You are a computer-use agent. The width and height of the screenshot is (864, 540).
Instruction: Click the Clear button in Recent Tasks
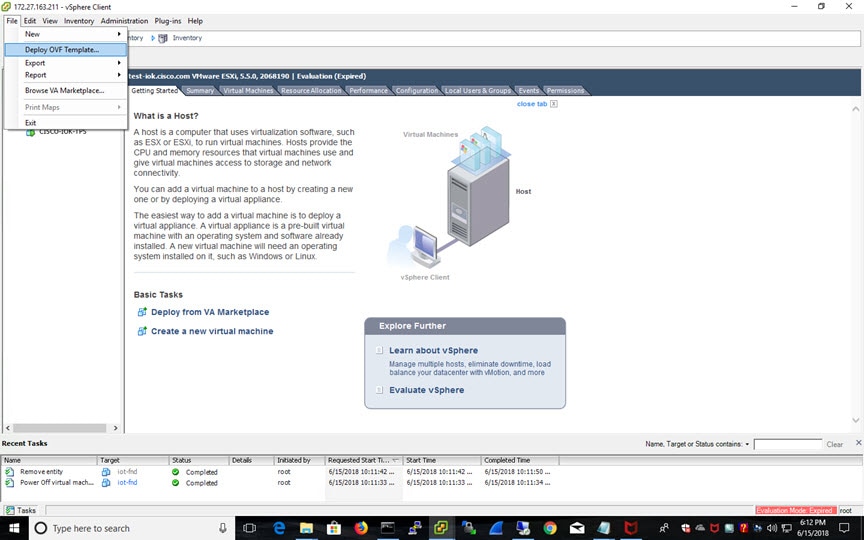834,444
